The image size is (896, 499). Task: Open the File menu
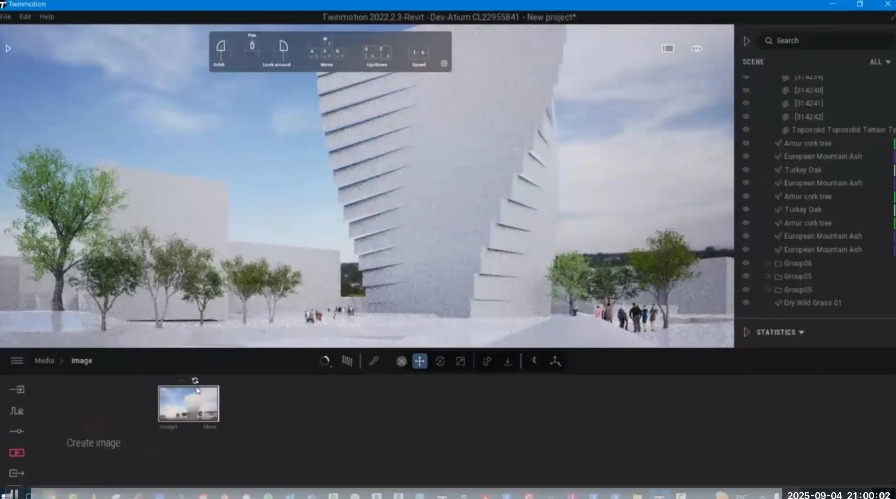[x=6, y=17]
